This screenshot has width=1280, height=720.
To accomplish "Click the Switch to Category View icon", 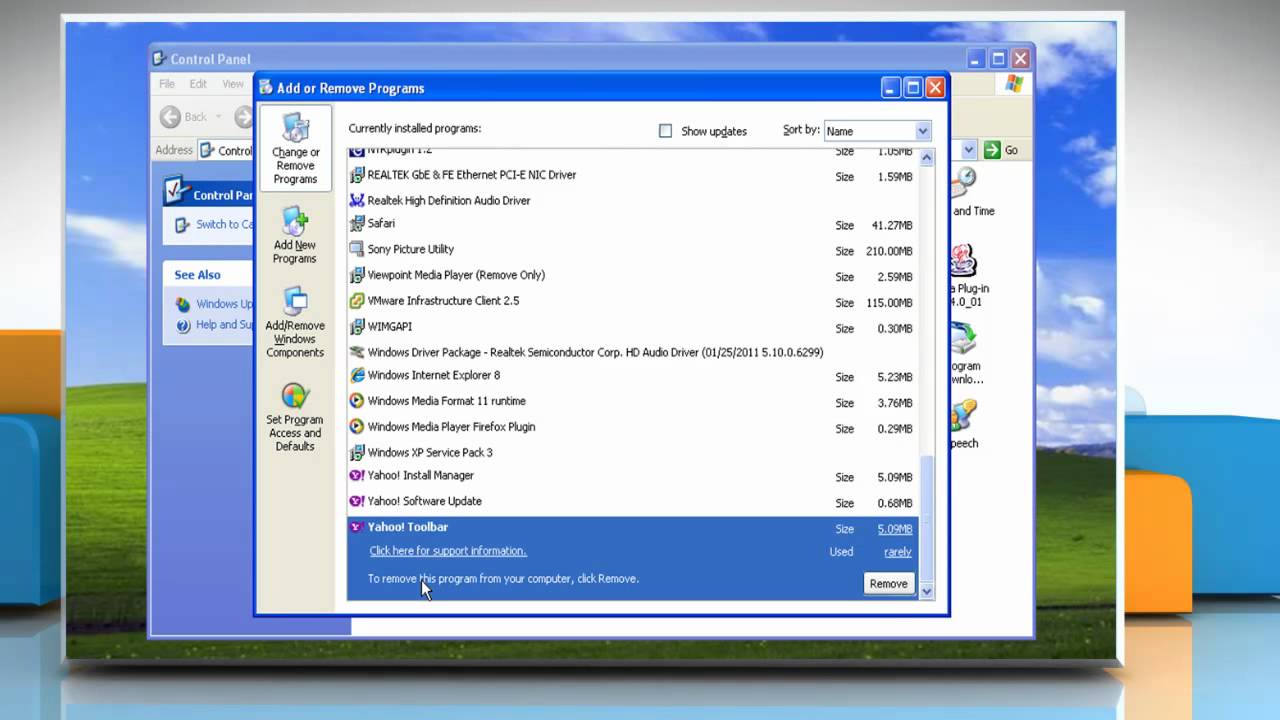I will 182,225.
